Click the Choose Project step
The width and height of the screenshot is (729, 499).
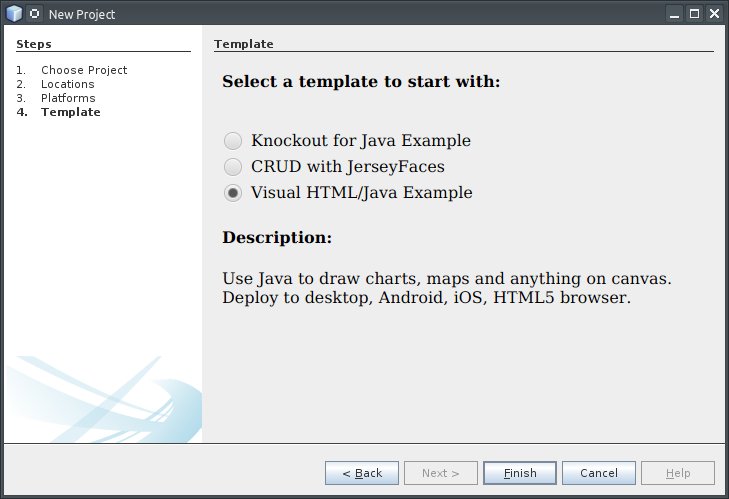84,70
